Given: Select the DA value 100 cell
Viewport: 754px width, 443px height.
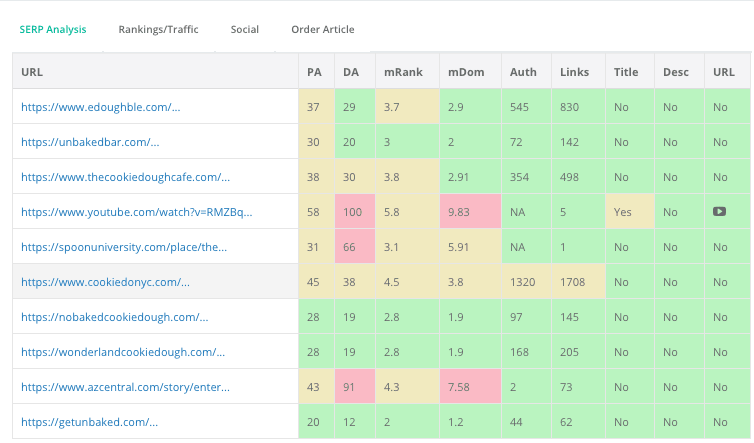Looking at the screenshot, I should tap(355, 212).
